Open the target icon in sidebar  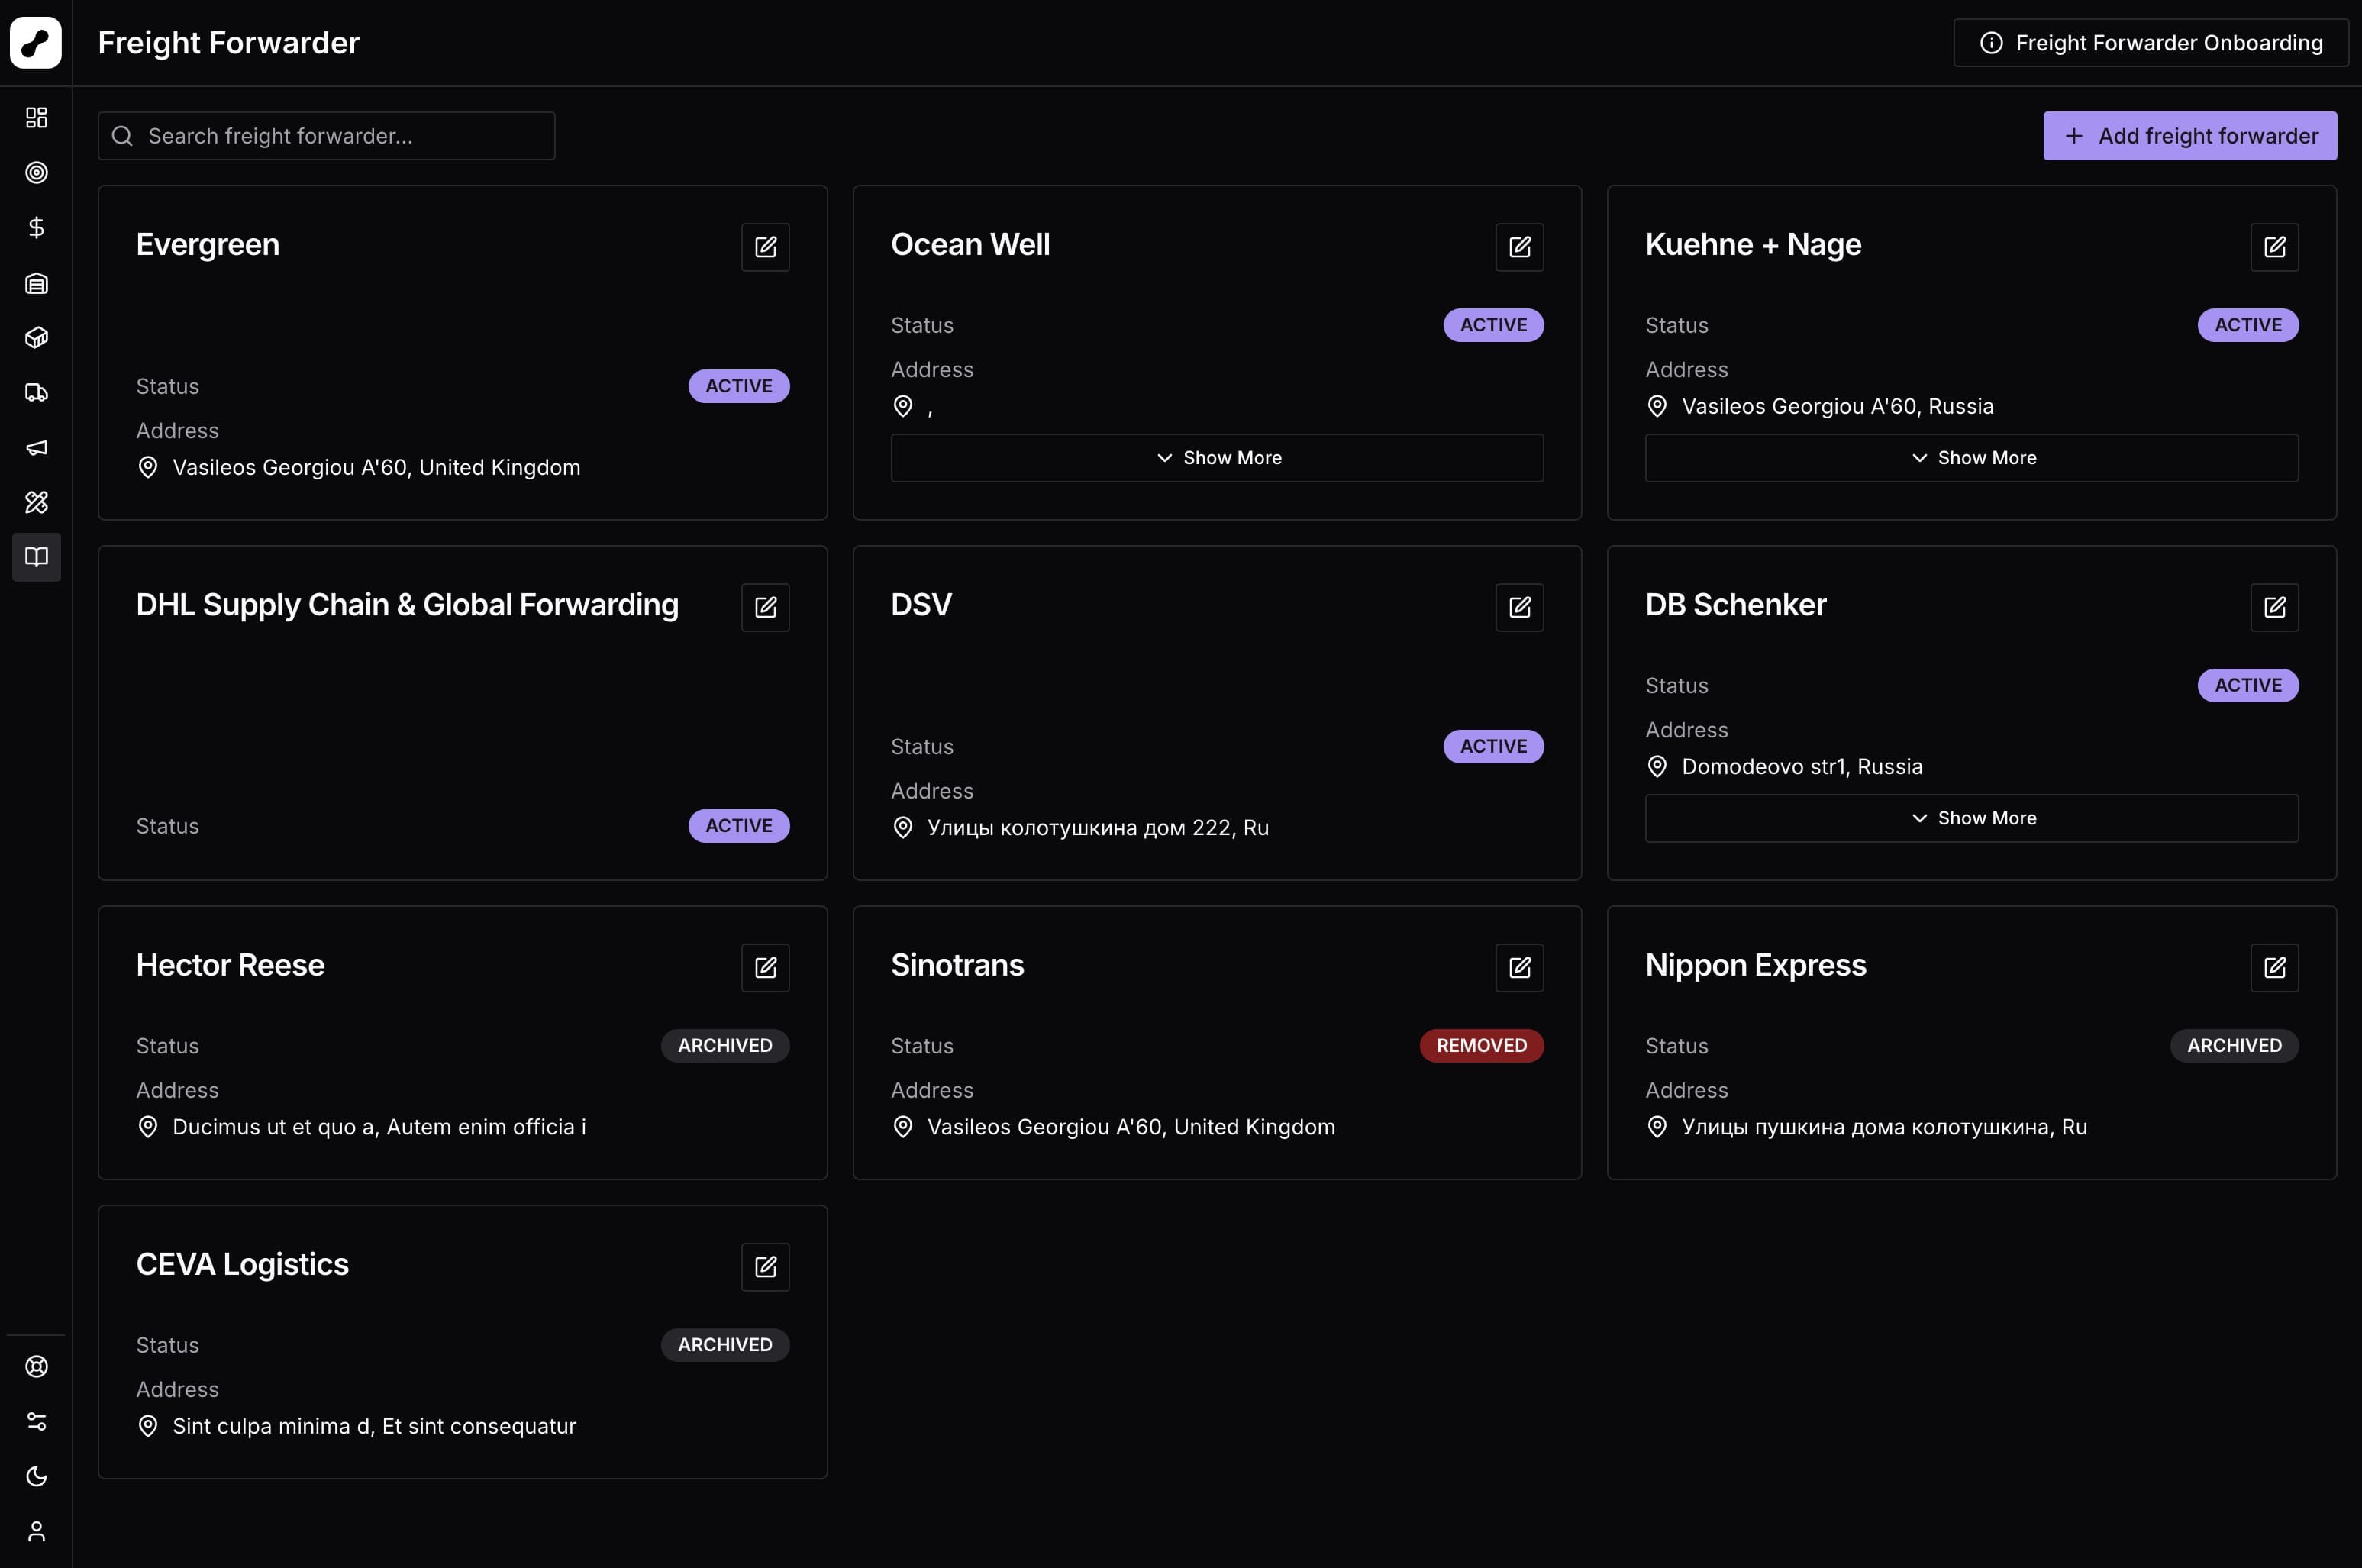click(36, 173)
